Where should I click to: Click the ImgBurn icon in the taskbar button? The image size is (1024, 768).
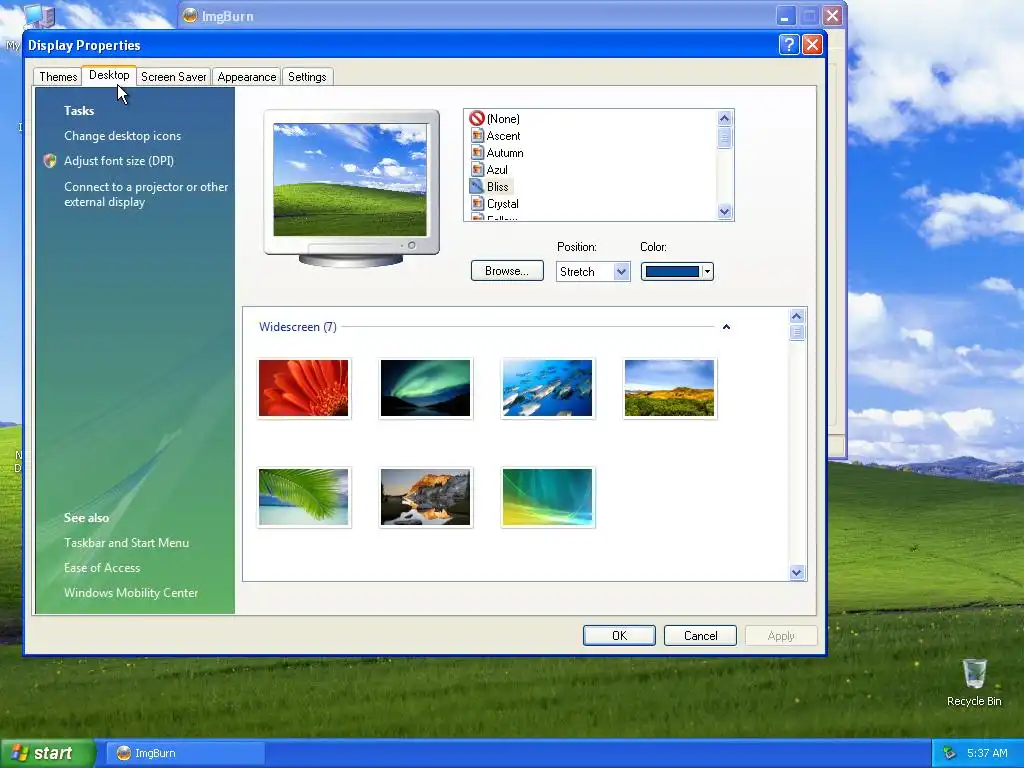coord(123,753)
